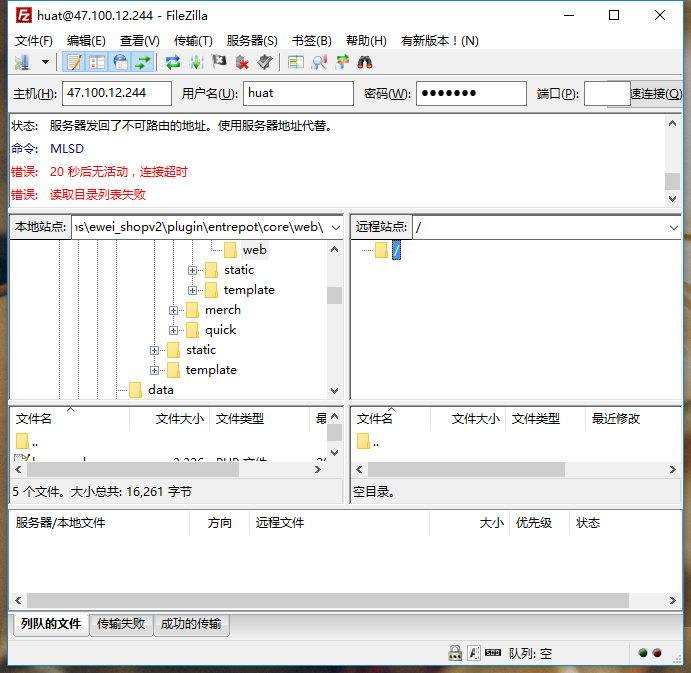Expand the static folder under core
The image size is (691, 673).
pos(192,270)
